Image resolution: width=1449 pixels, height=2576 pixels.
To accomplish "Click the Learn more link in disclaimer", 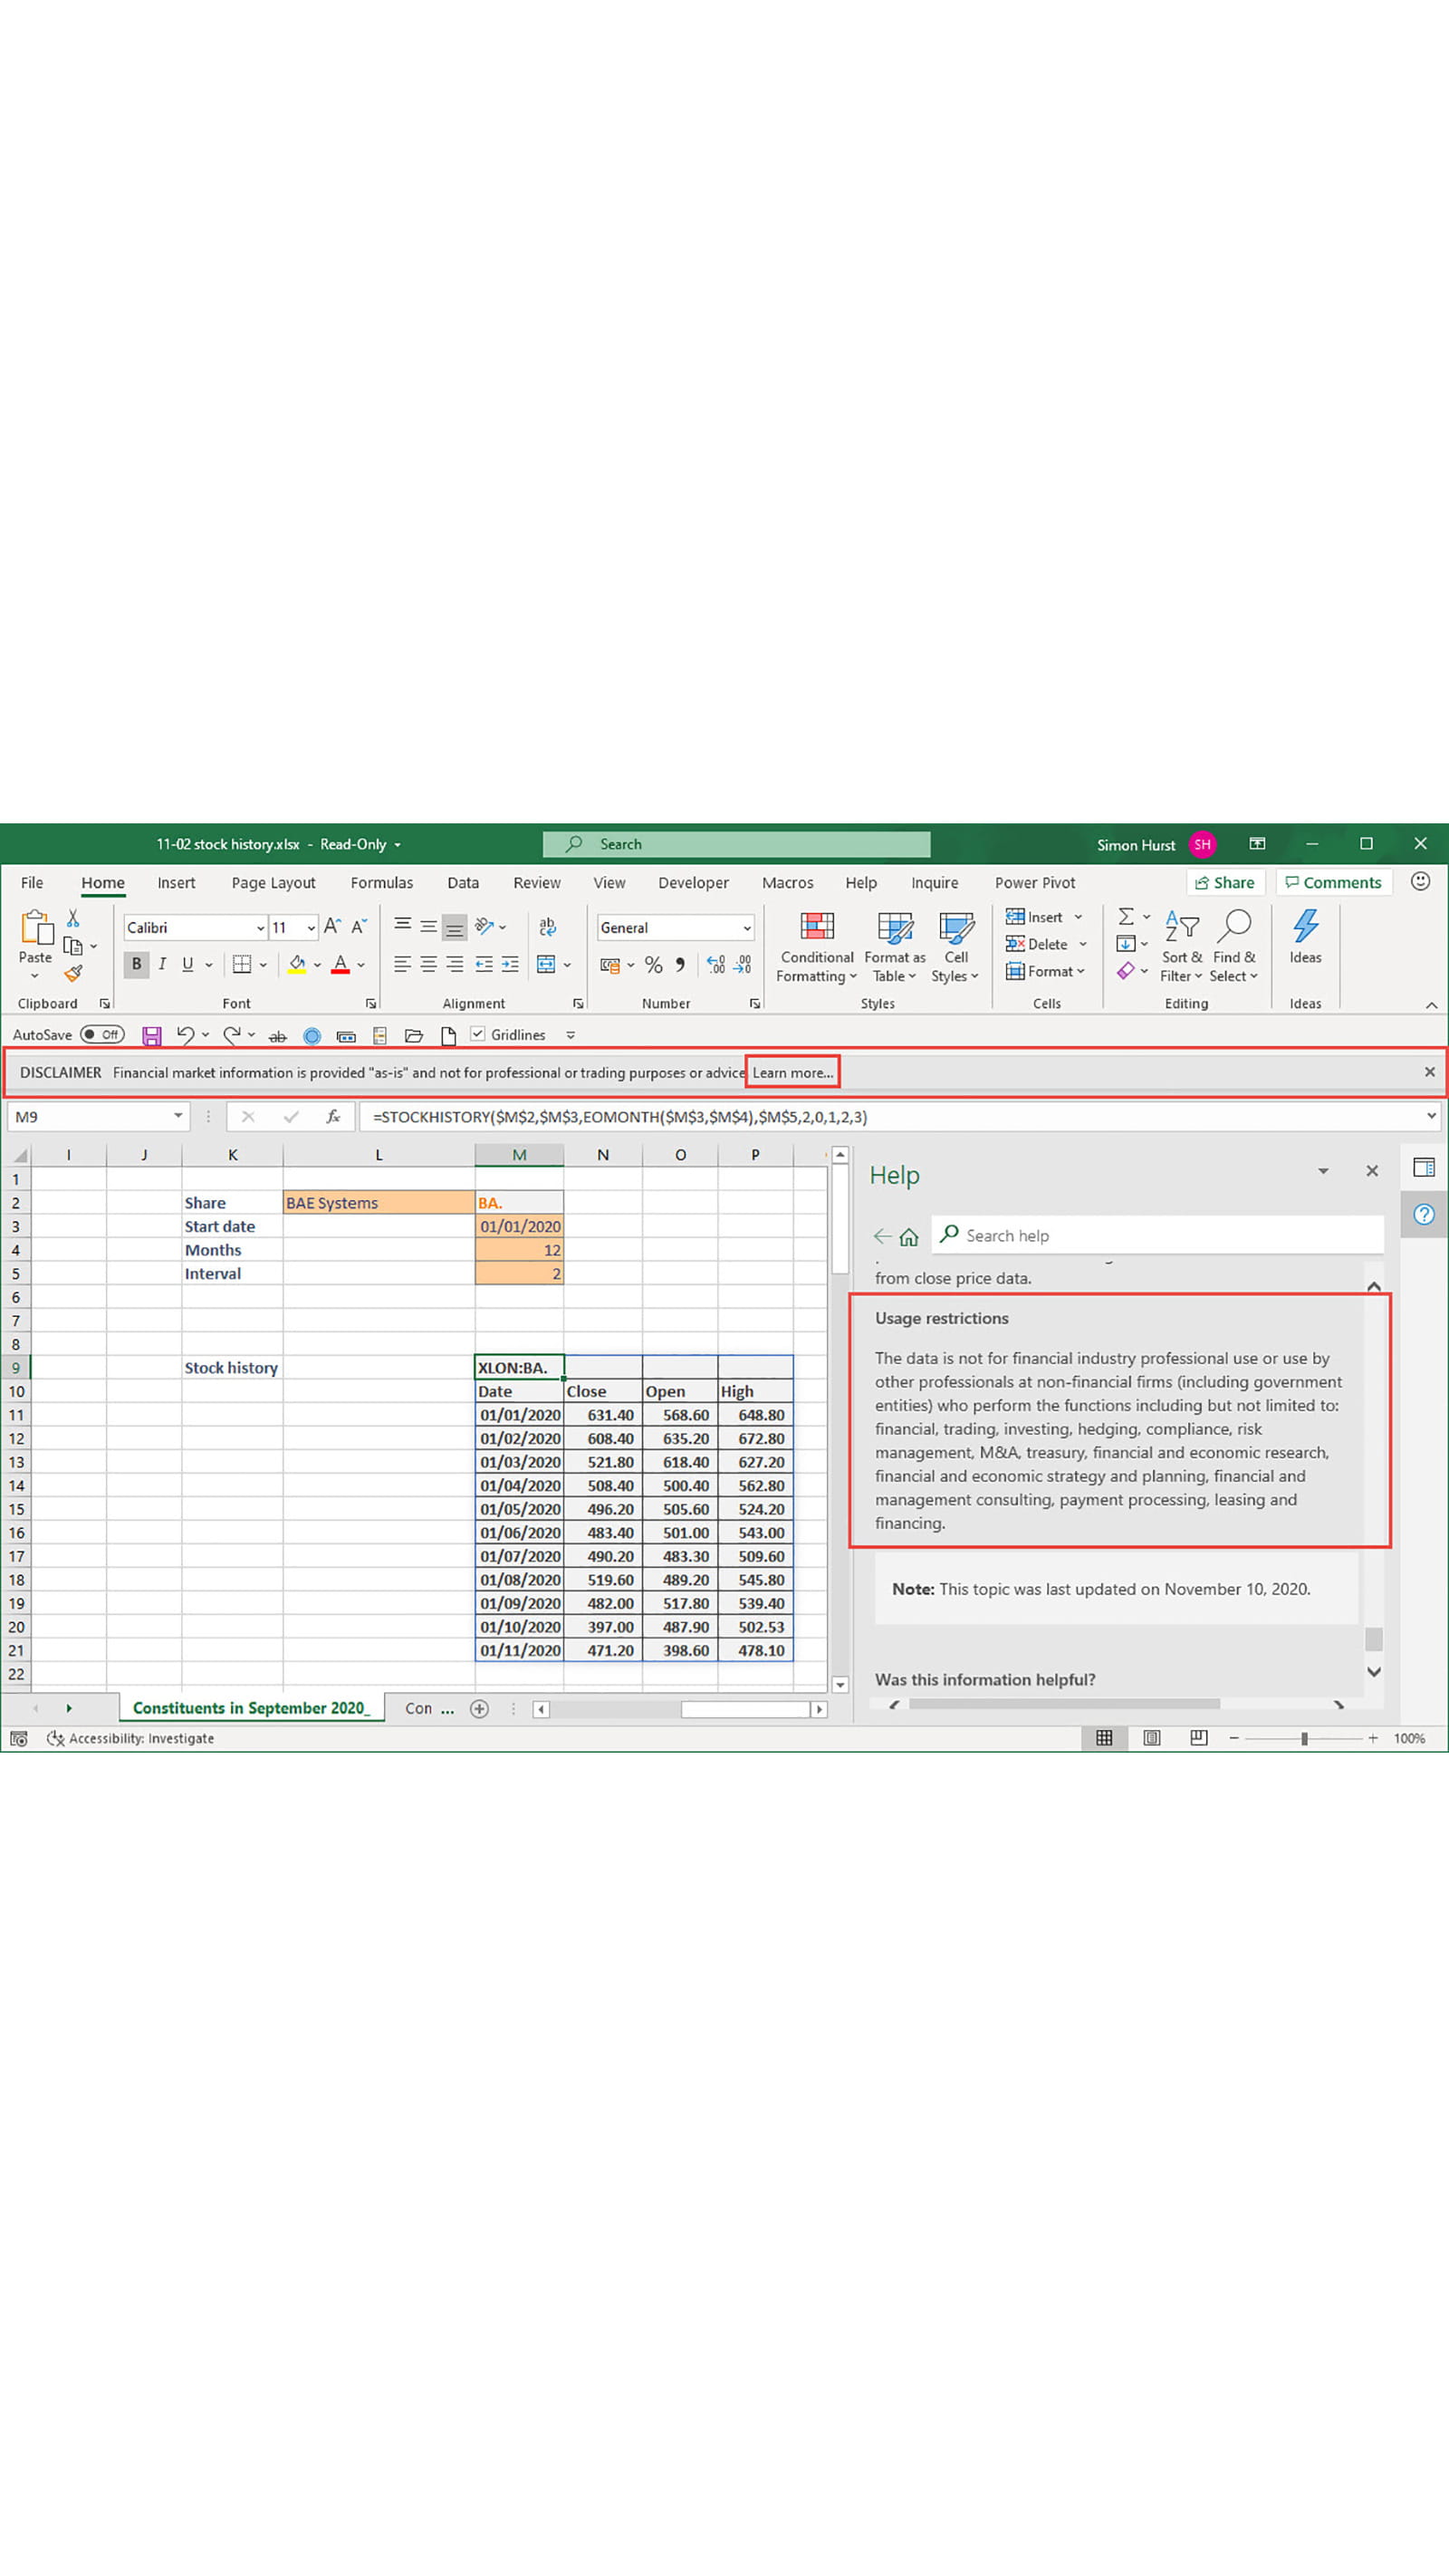I will tap(792, 1072).
